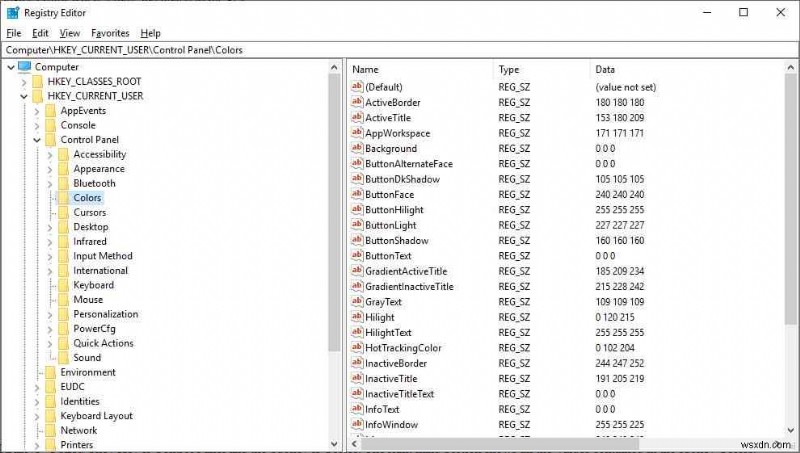Select the Quick Actions key
Image resolution: width=800 pixels, height=453 pixels.
pyautogui.click(x=104, y=343)
